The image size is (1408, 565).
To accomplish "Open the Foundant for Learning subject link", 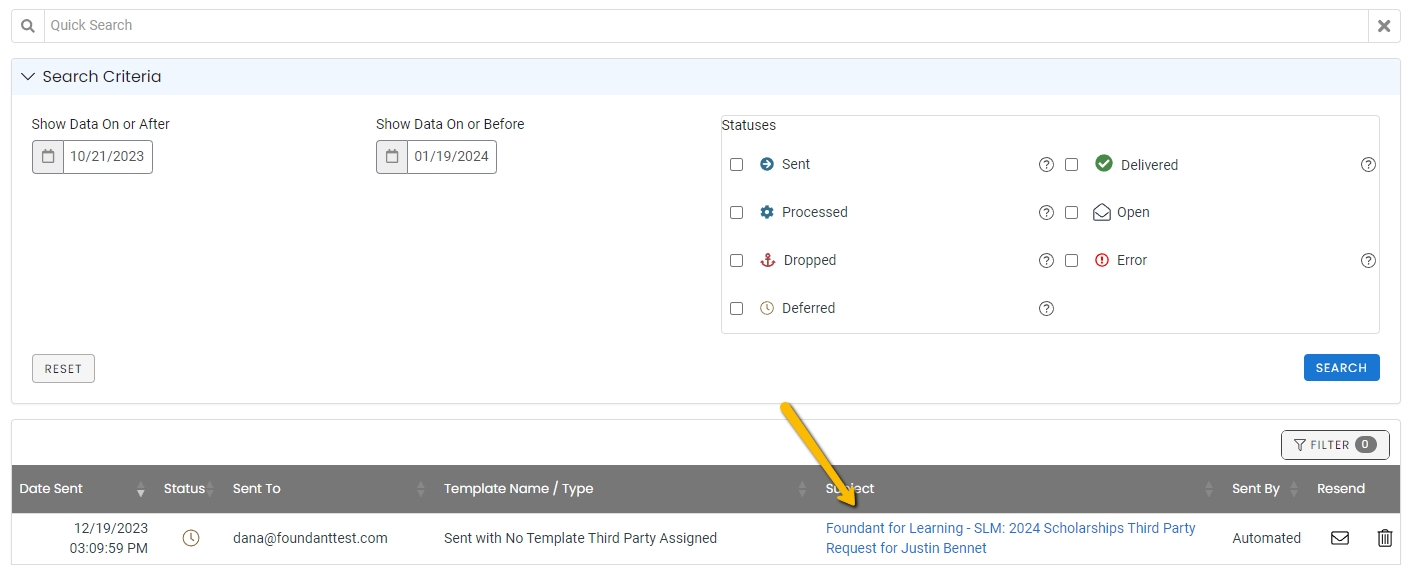I will tap(1010, 538).
